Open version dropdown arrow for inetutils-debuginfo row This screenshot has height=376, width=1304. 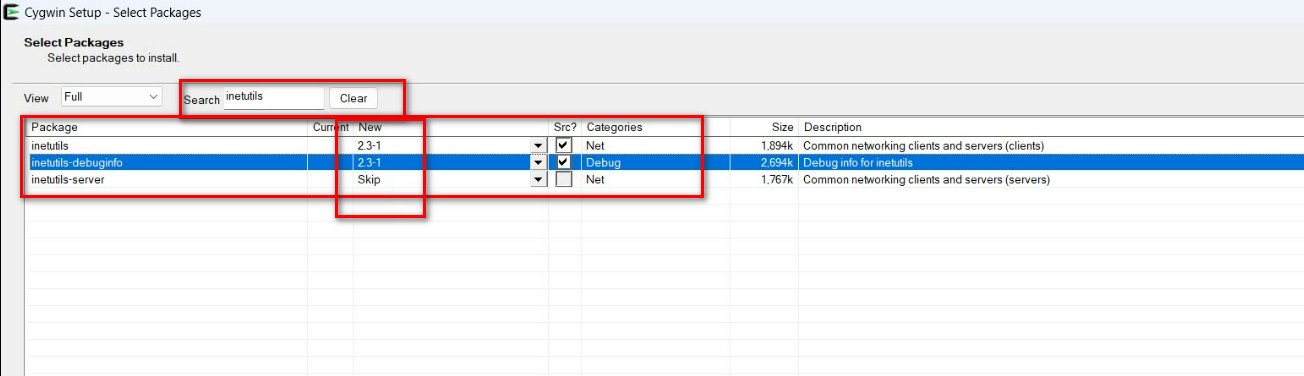coord(538,162)
